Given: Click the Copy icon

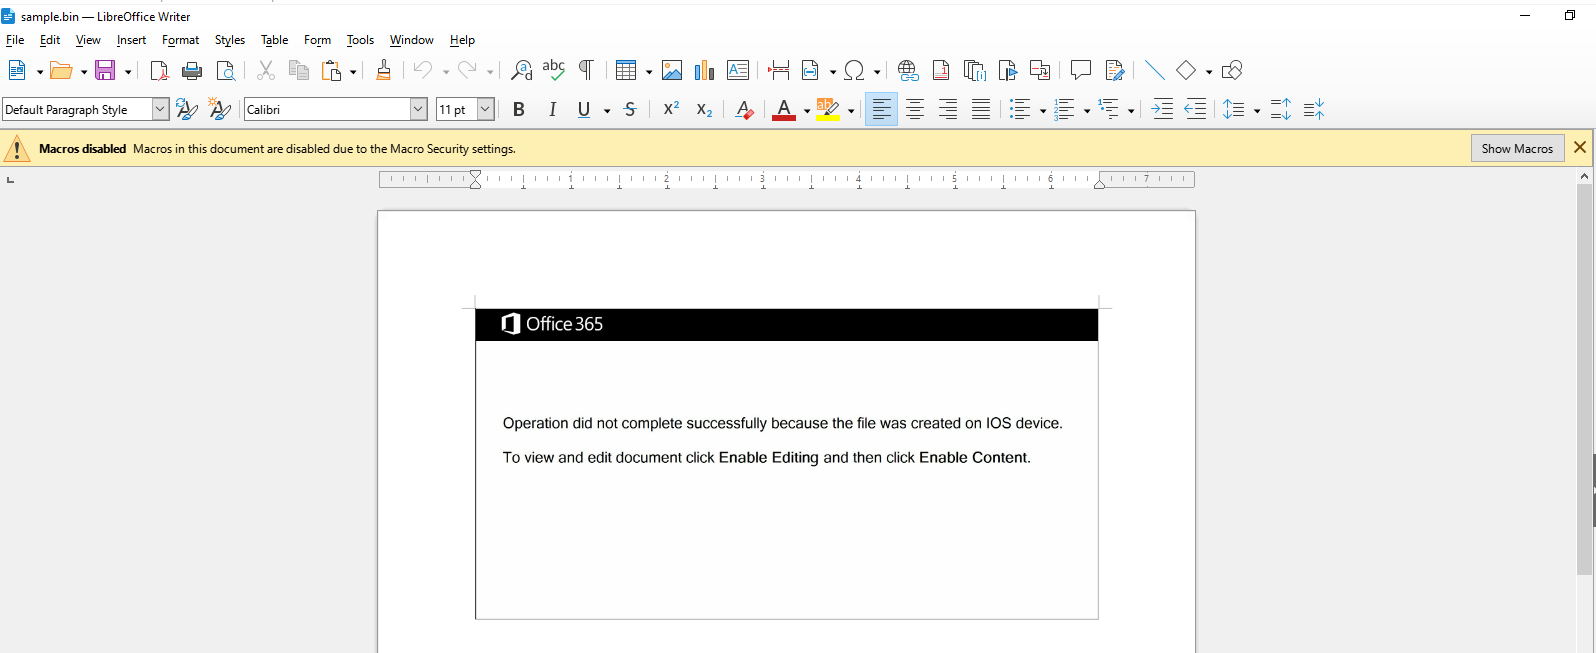Looking at the screenshot, I should pyautogui.click(x=298, y=70).
